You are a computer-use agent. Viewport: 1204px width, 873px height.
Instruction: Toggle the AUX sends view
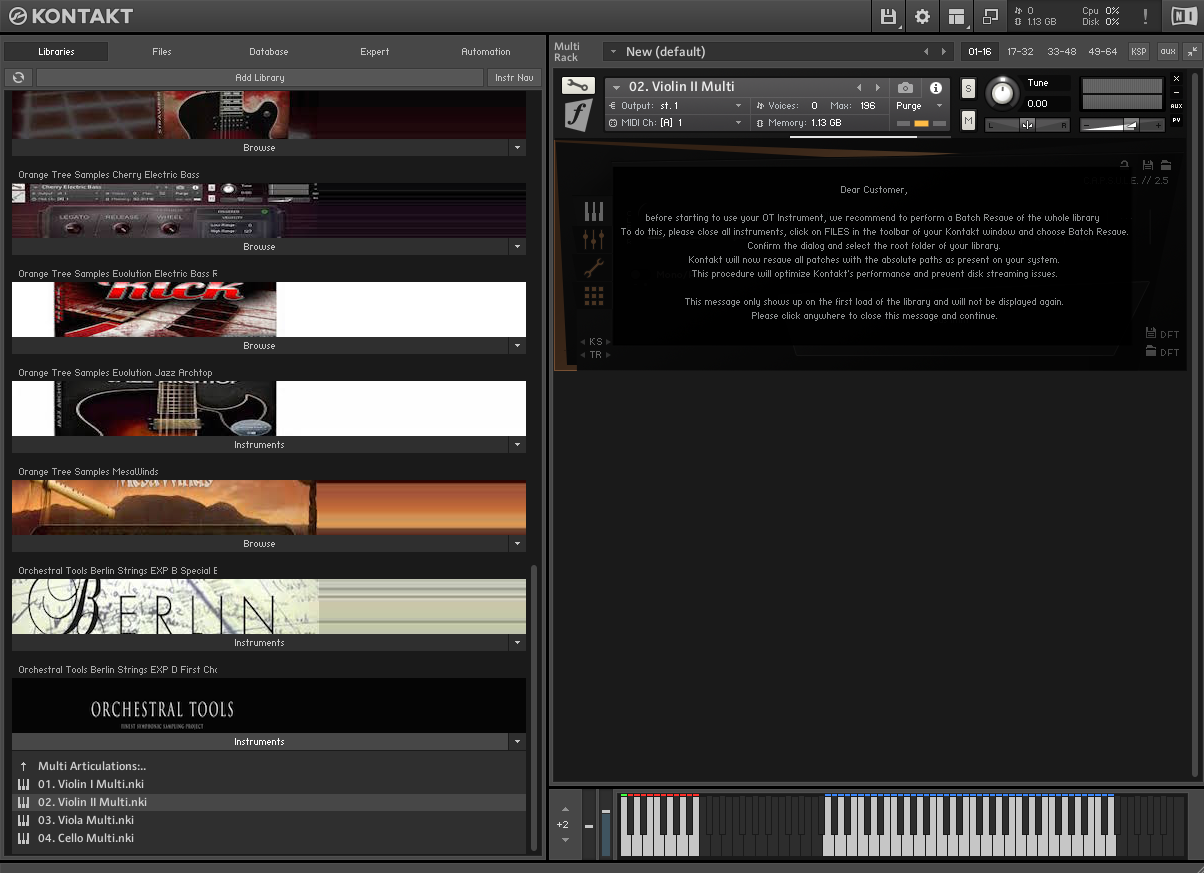tap(1176, 106)
